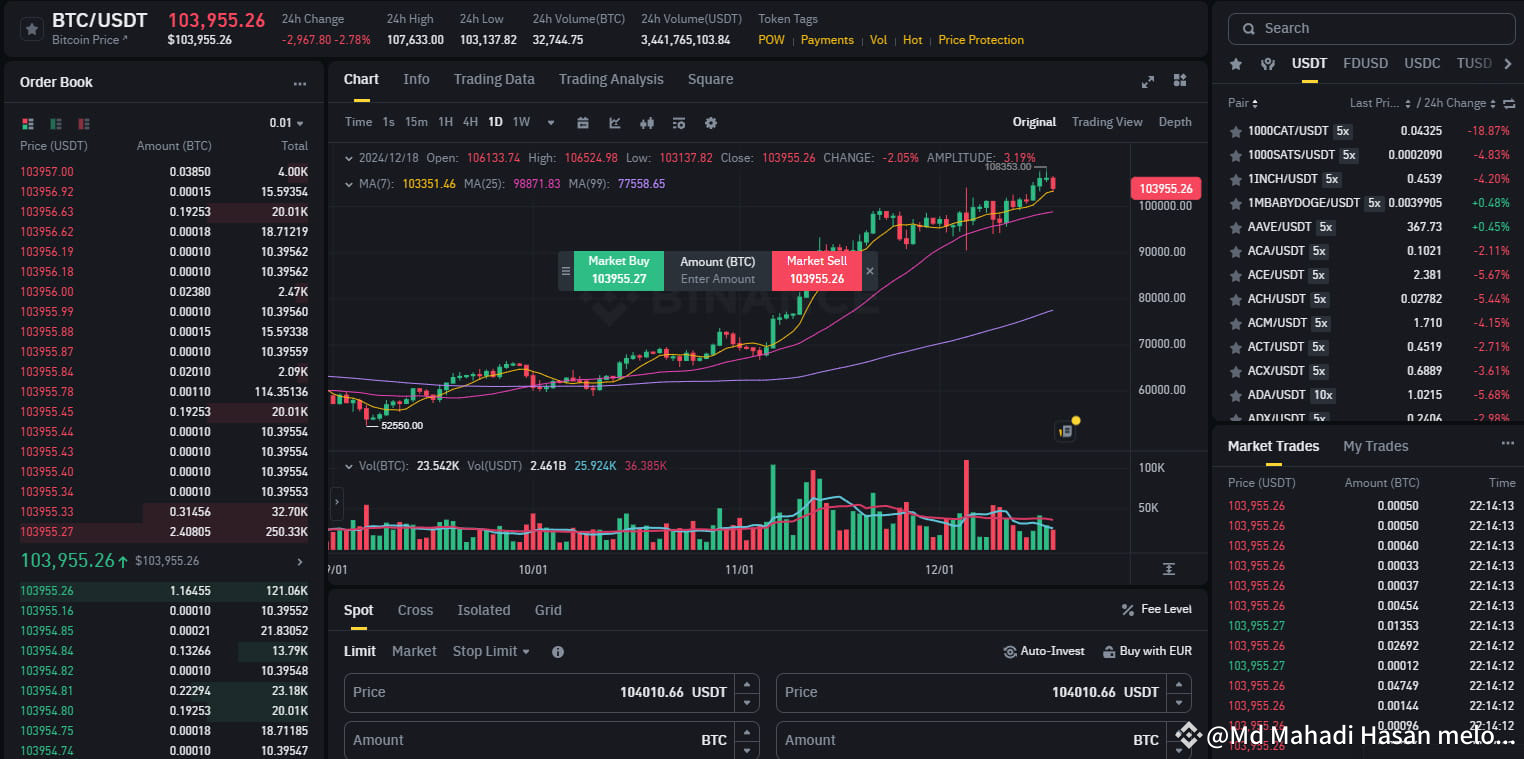The height and width of the screenshot is (759, 1524).
Task: Add BTC/USDT to favorites with star icon
Action: pyautogui.click(x=32, y=29)
